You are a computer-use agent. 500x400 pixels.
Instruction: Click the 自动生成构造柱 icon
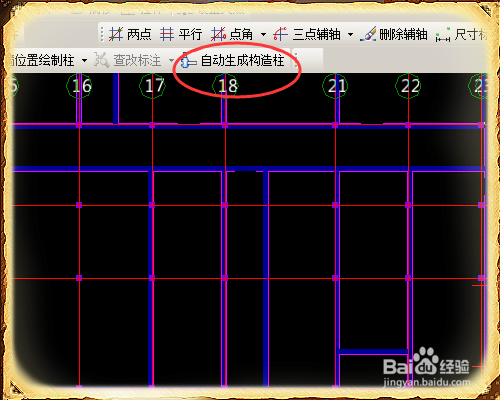[x=188, y=61]
